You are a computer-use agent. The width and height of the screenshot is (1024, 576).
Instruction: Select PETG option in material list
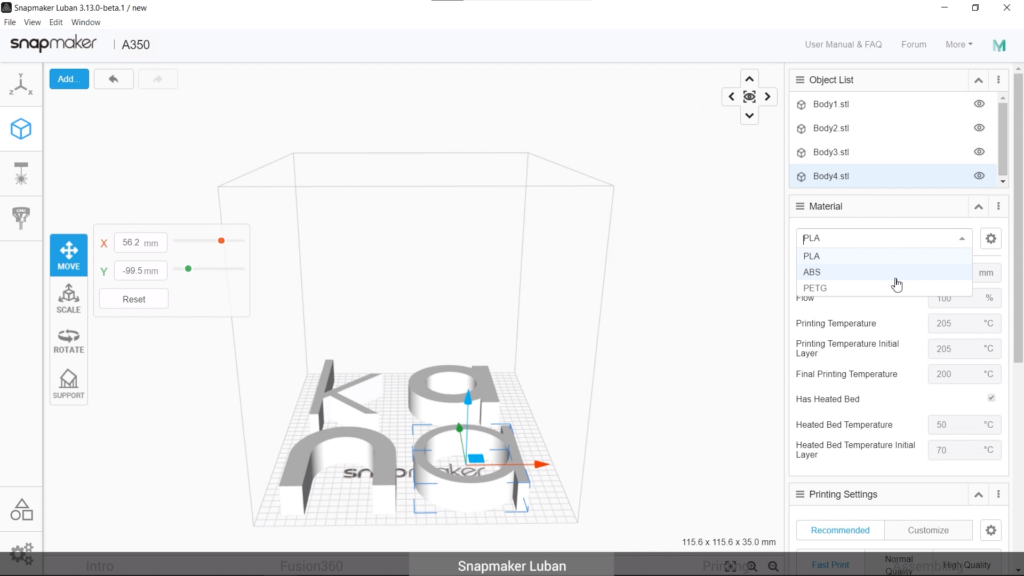click(x=815, y=288)
